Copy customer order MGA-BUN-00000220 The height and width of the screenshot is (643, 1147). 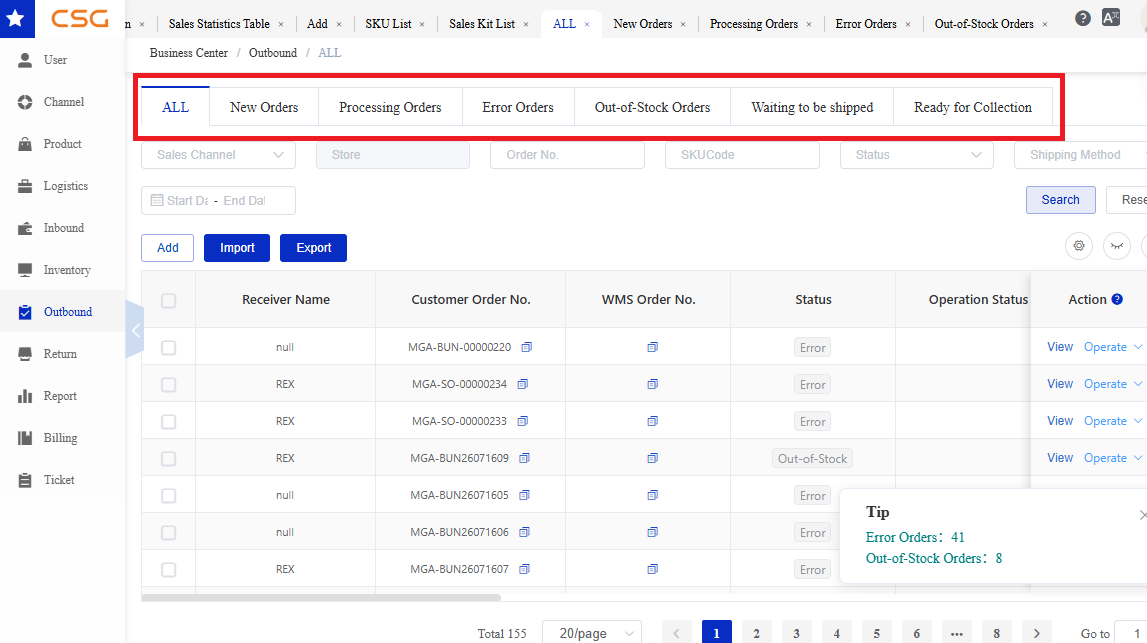tap(527, 347)
